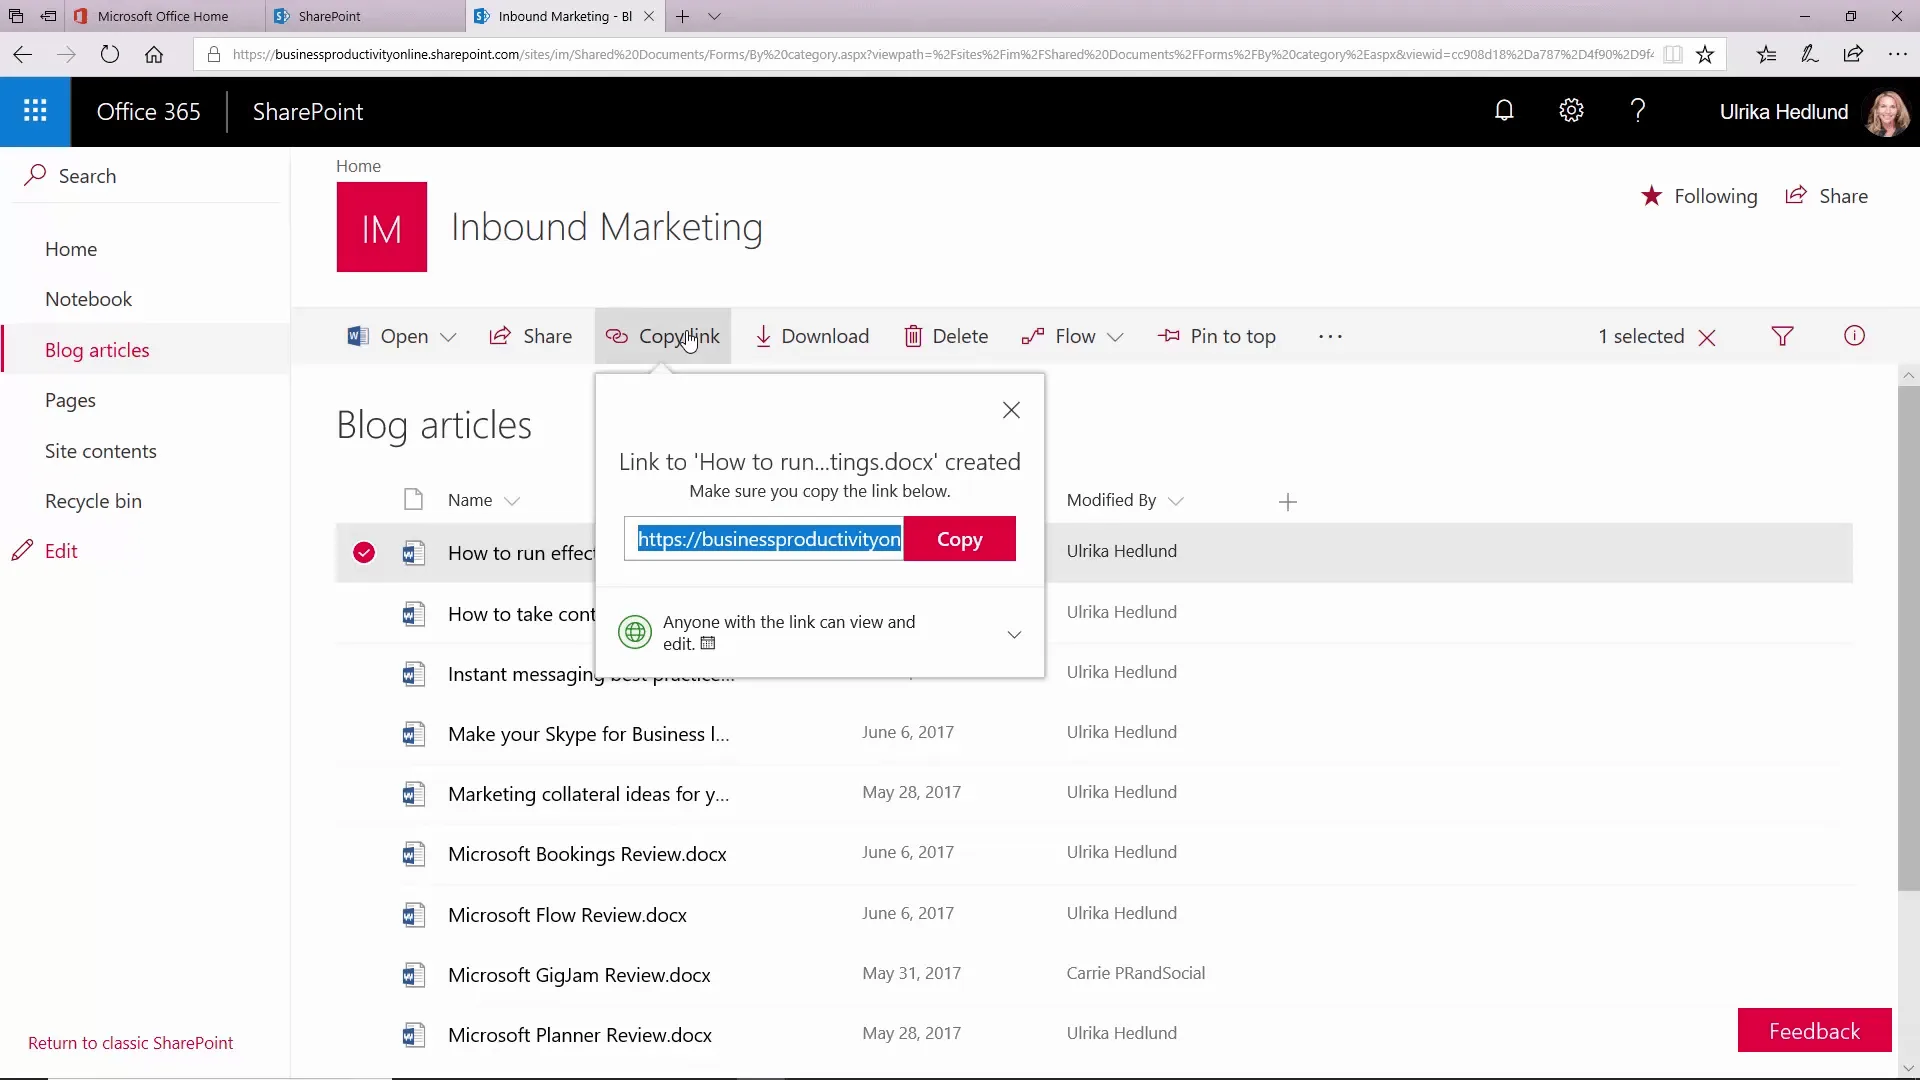Click the SharePoint link in the header
This screenshot has width=1920, height=1080.
(308, 112)
